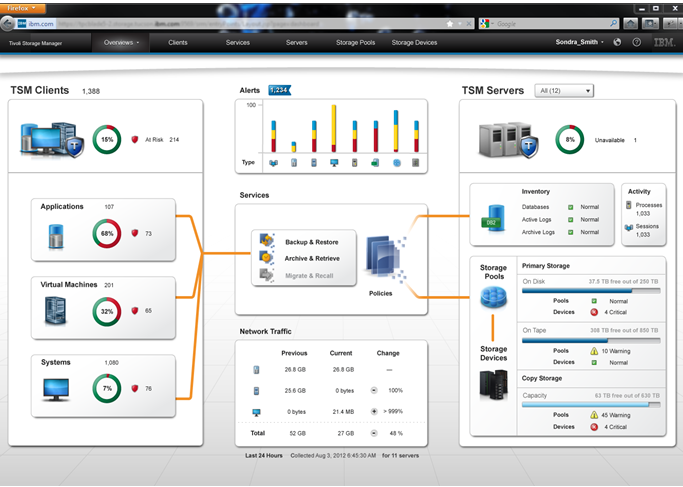Open the Storage Devices tab
The width and height of the screenshot is (683, 487).
tap(414, 43)
